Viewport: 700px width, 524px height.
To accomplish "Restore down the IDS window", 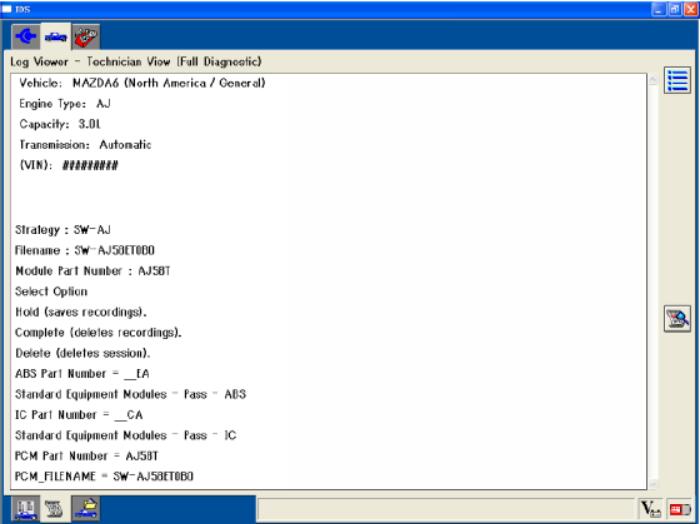I will click(674, 9).
